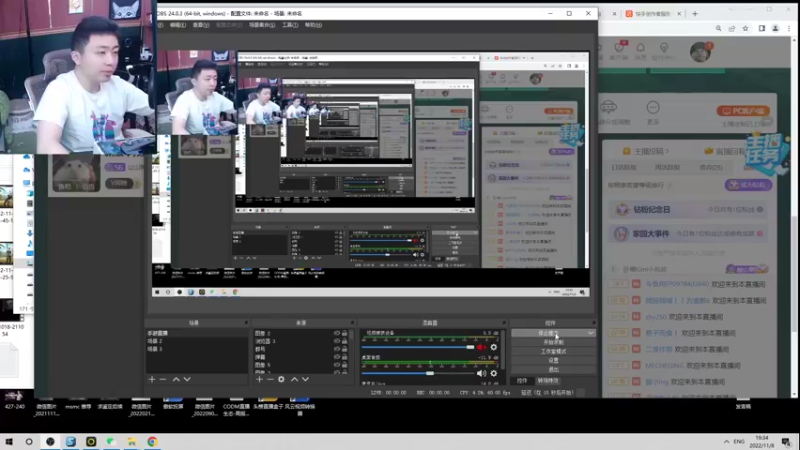The width and height of the screenshot is (800, 450).
Task: Click the float icon on the Mixer panel header
Action: (504, 323)
